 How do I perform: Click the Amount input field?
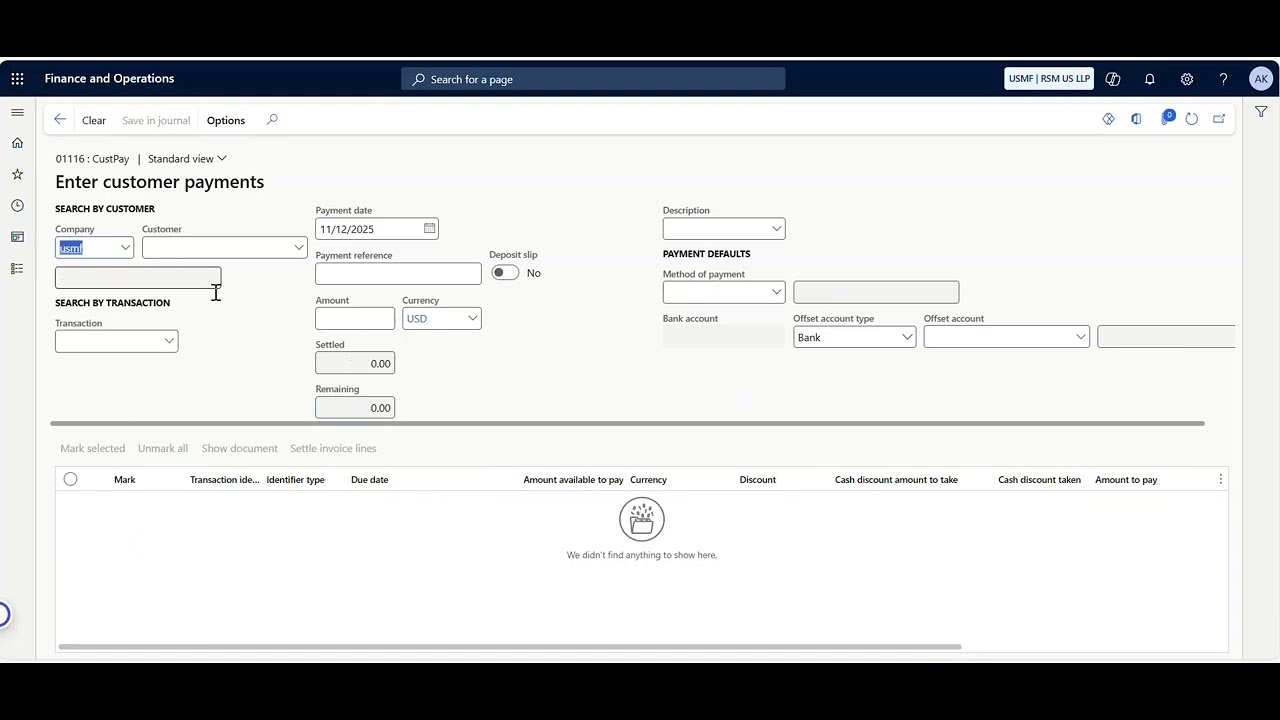355,319
